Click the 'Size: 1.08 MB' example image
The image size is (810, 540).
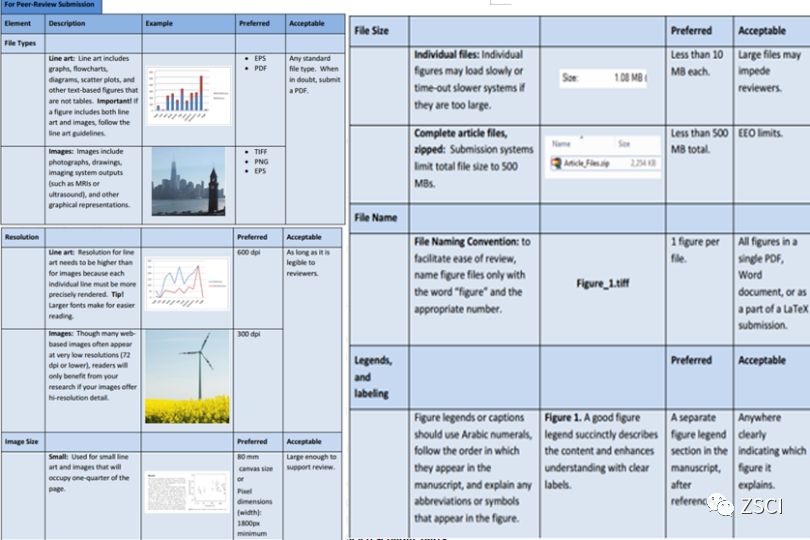click(x=603, y=78)
